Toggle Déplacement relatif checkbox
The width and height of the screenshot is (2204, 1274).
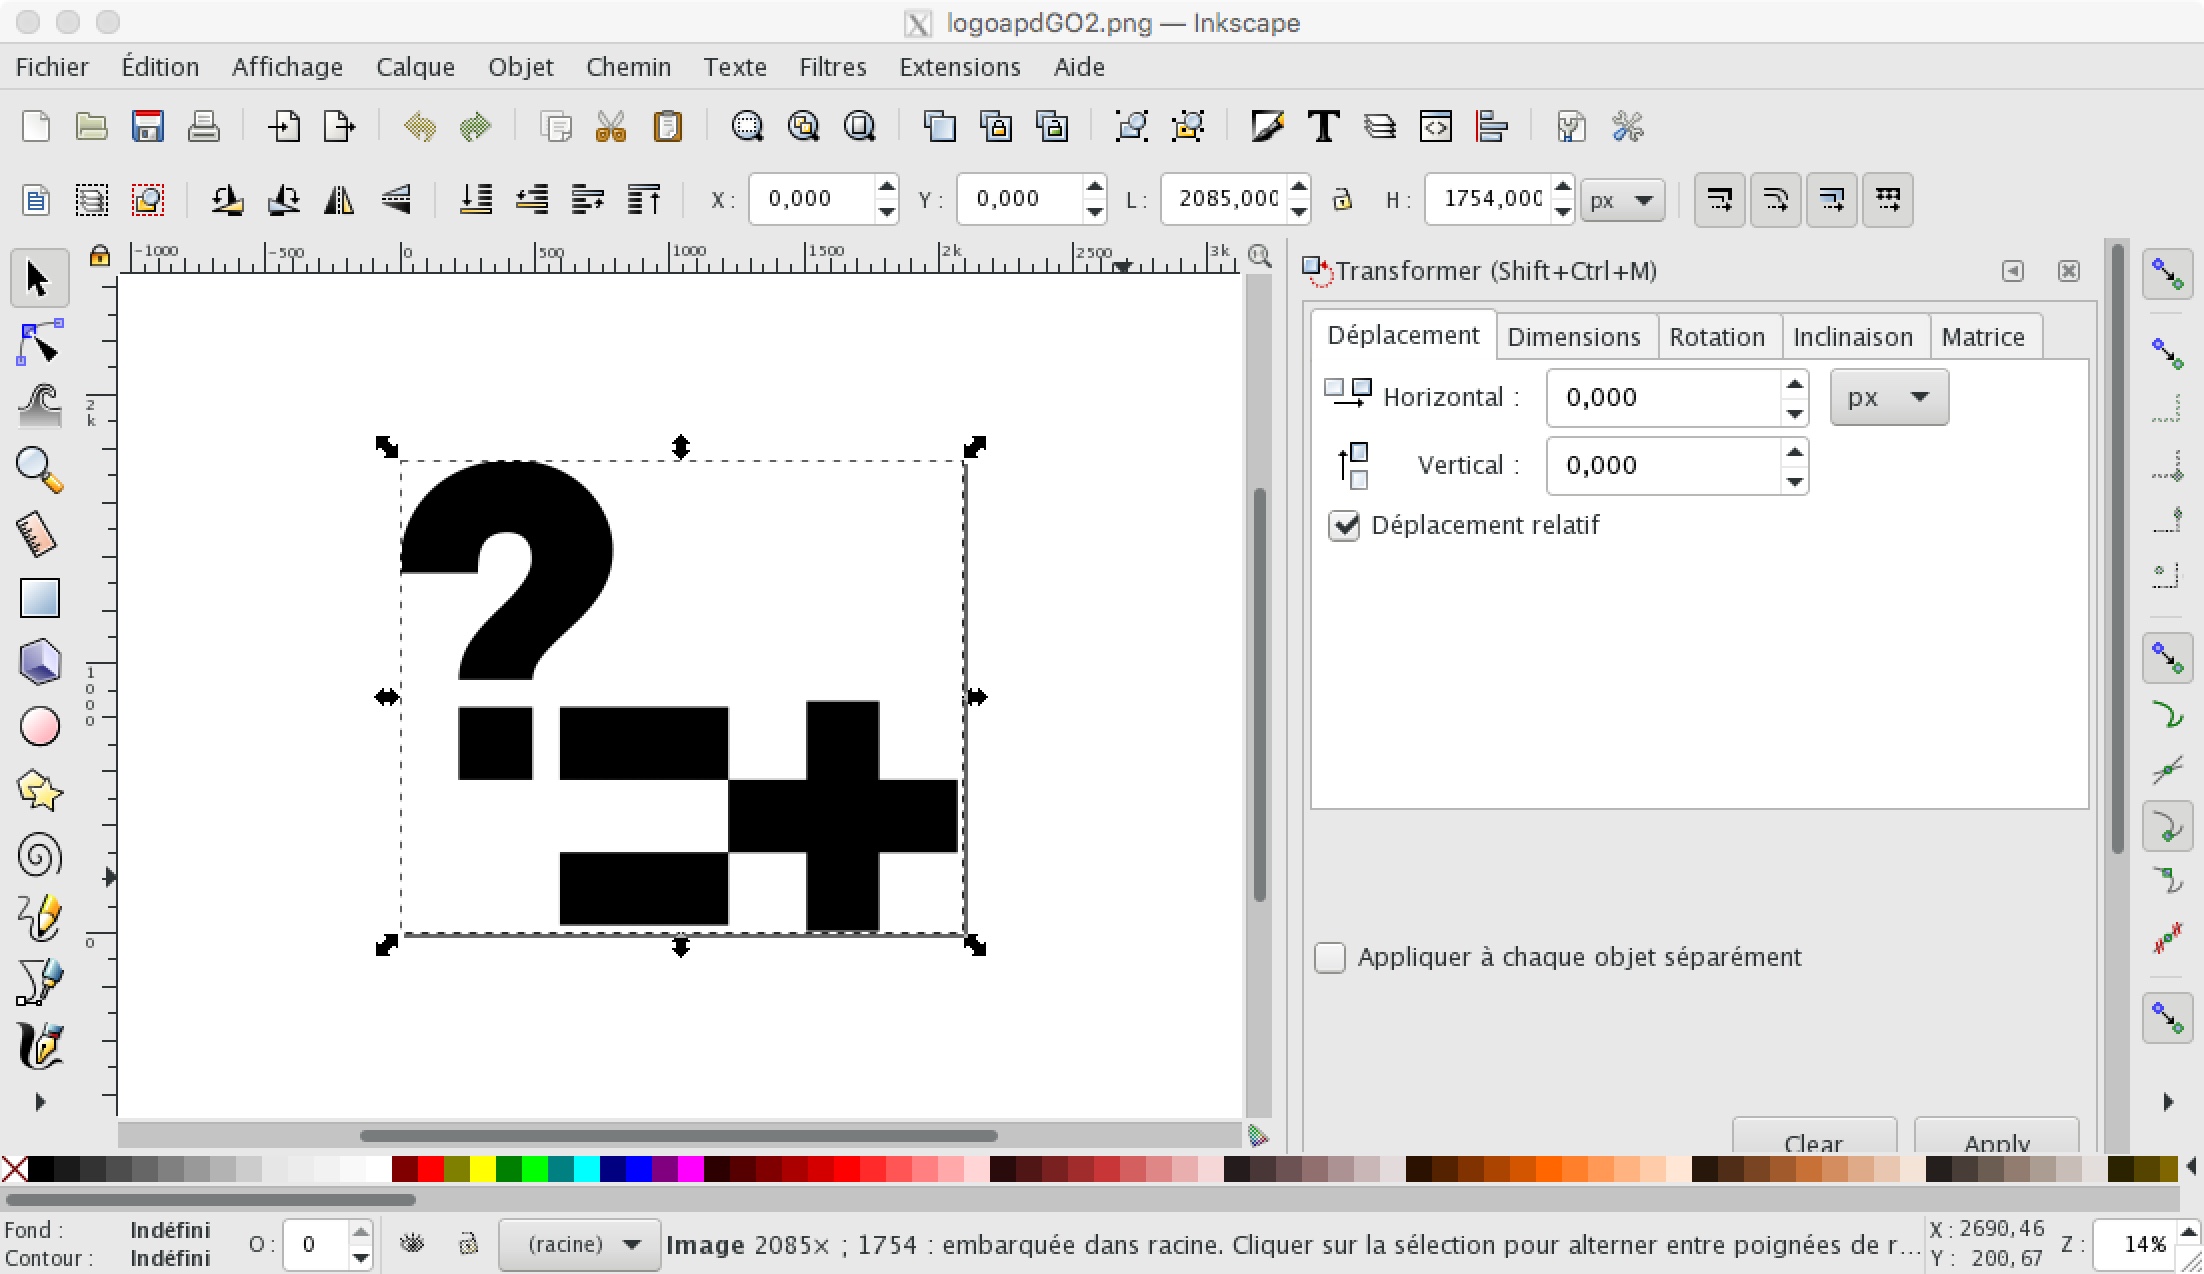pyautogui.click(x=1344, y=525)
